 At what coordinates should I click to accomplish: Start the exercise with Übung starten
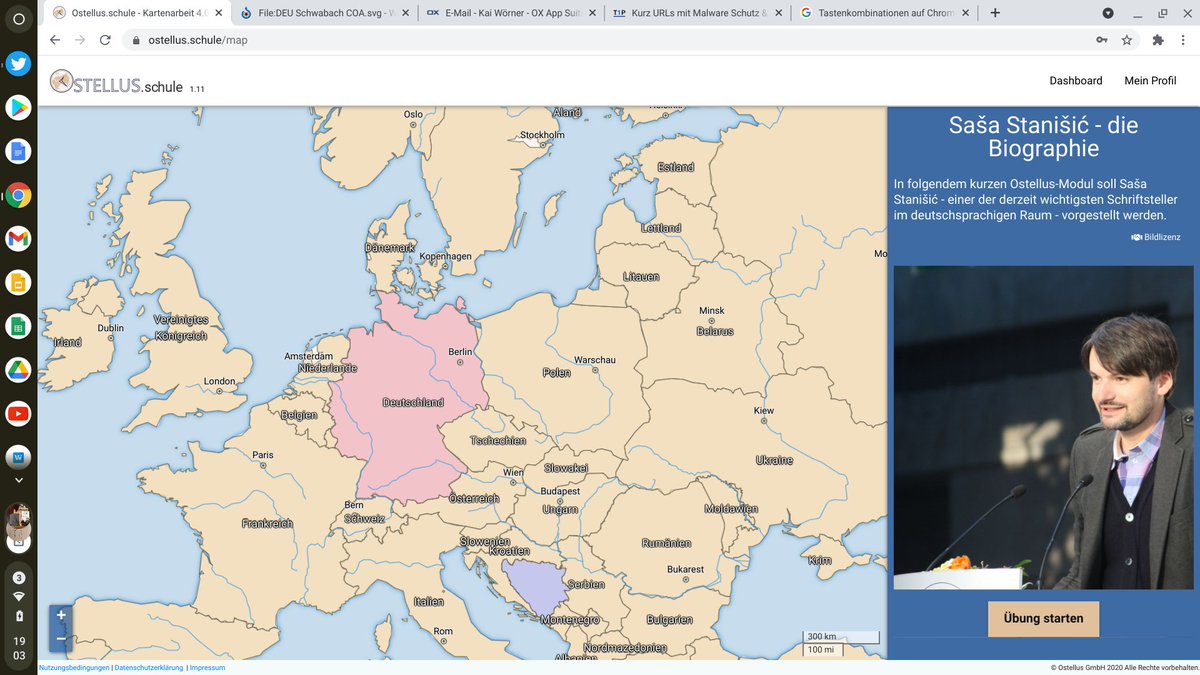pos(1043,618)
